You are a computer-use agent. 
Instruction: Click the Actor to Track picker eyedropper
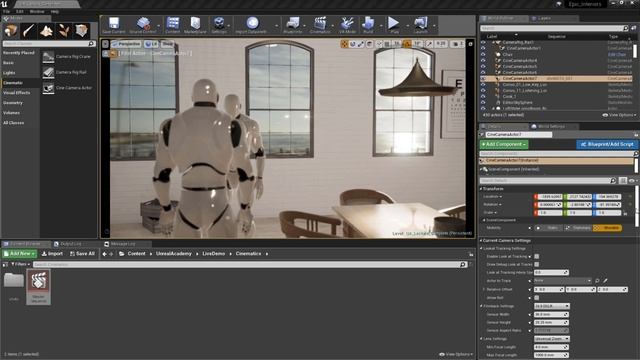[x=605, y=281]
